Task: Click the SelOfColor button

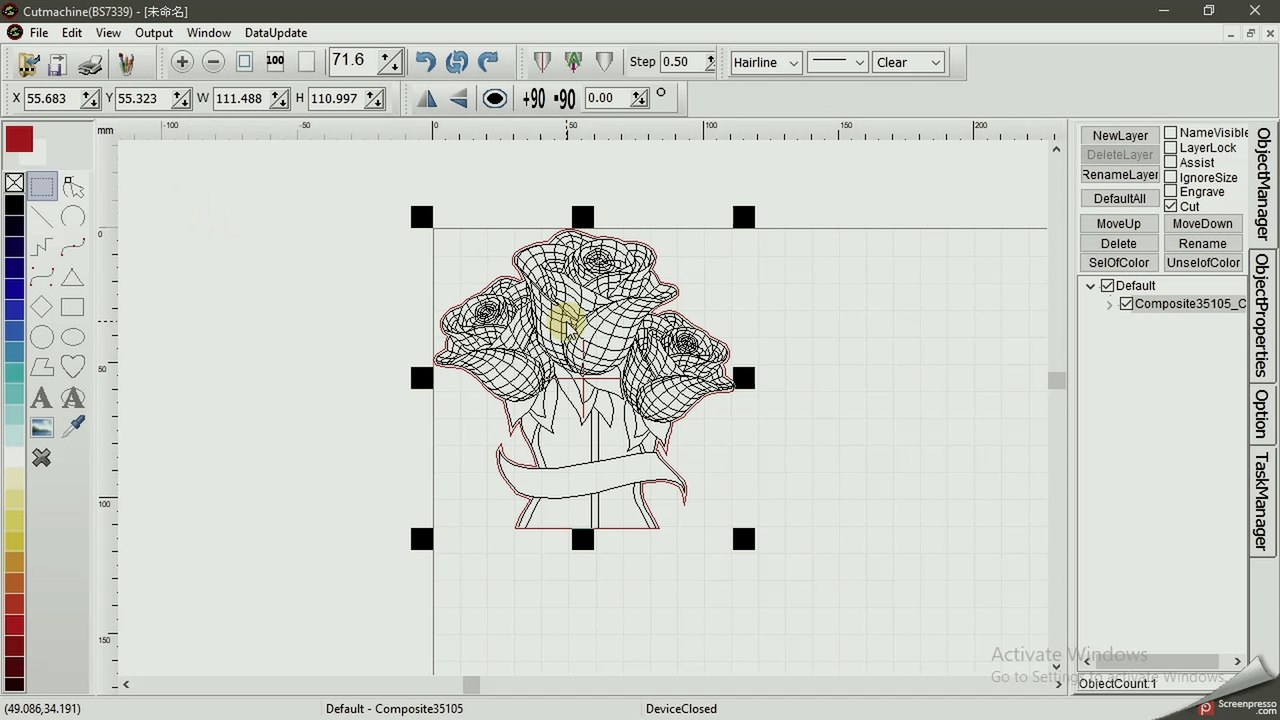Action: 1119,263
